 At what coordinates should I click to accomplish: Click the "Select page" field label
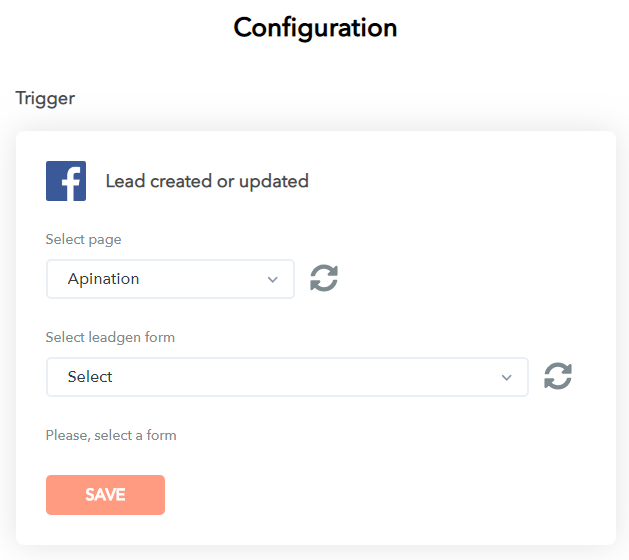pos(84,240)
